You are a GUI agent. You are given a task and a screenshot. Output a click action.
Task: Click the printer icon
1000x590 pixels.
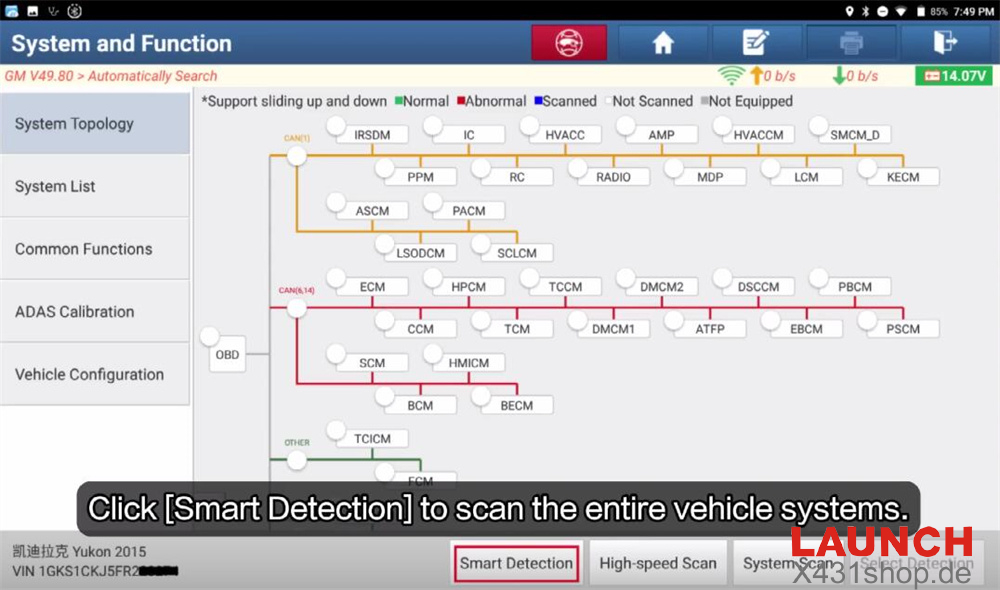click(850, 43)
